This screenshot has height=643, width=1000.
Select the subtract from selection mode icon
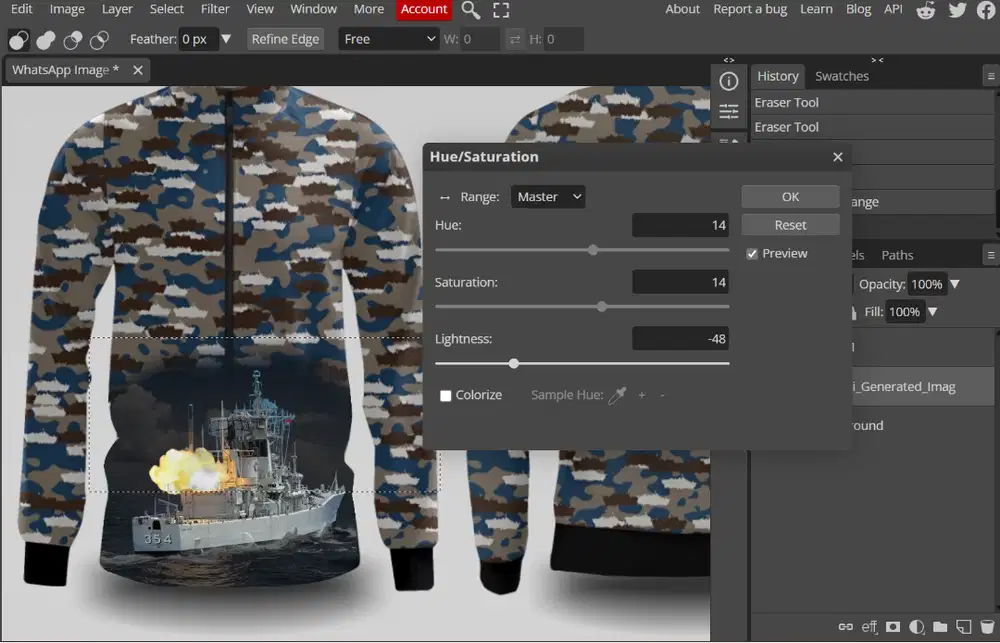pyautogui.click(x=71, y=40)
